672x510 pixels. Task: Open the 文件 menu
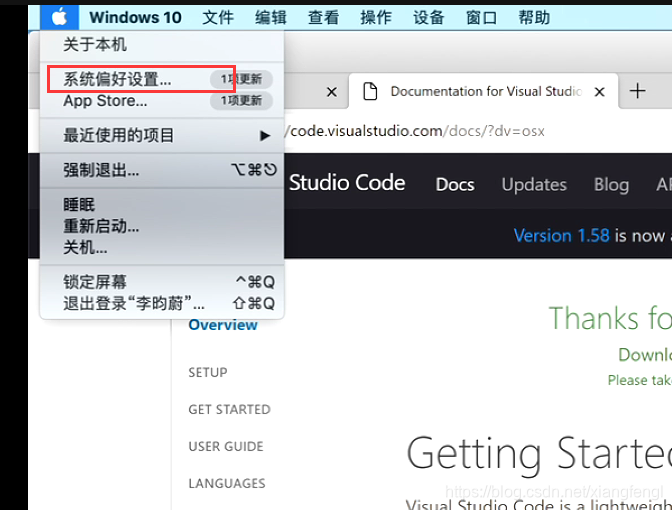[218, 18]
